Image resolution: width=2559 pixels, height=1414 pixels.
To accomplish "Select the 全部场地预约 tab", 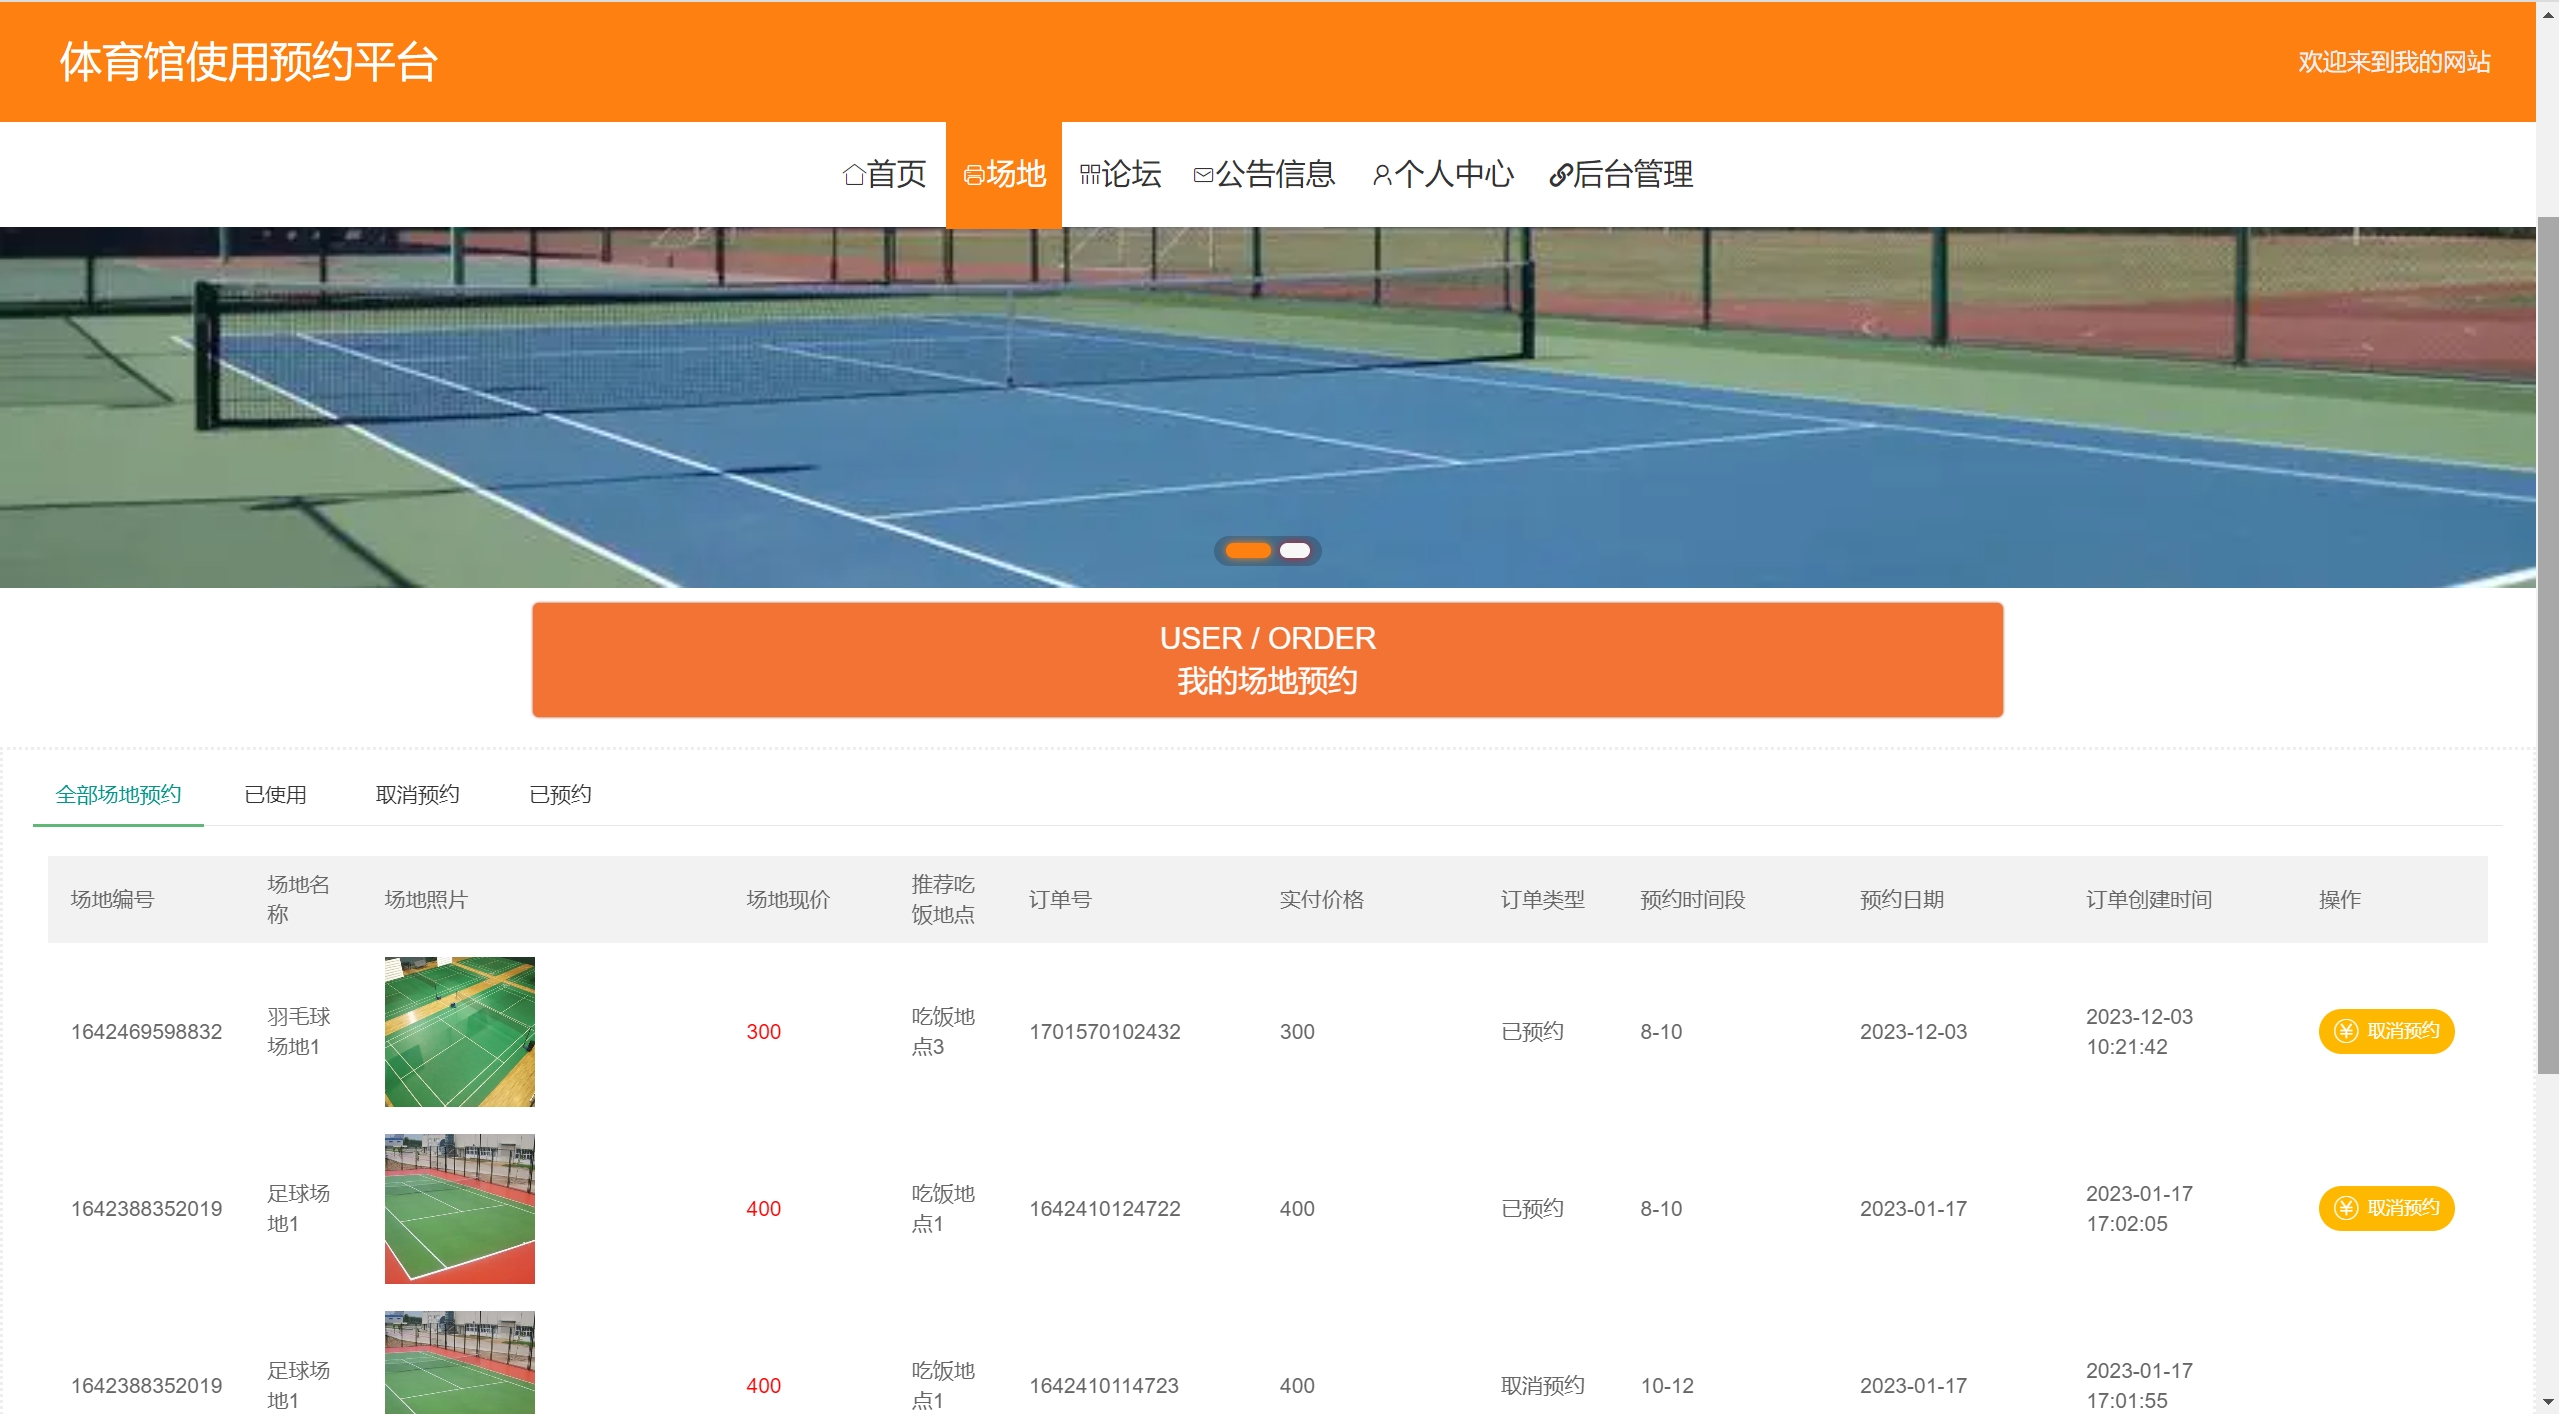I will pyautogui.click(x=118, y=795).
